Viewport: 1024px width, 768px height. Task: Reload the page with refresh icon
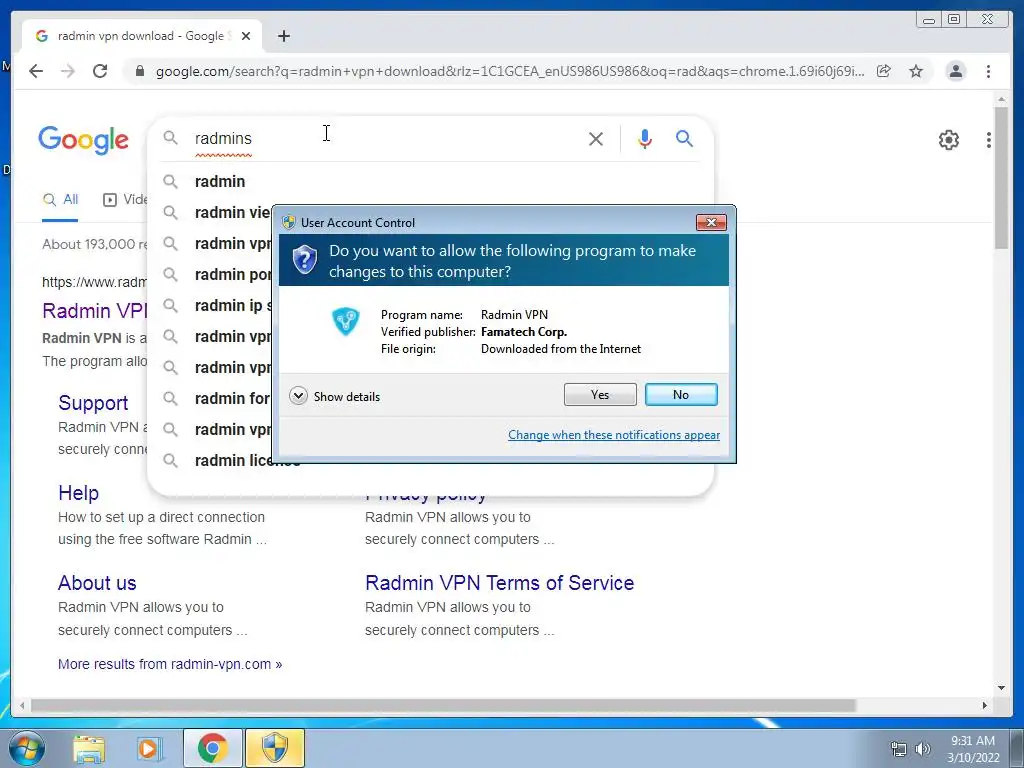pyautogui.click(x=100, y=71)
